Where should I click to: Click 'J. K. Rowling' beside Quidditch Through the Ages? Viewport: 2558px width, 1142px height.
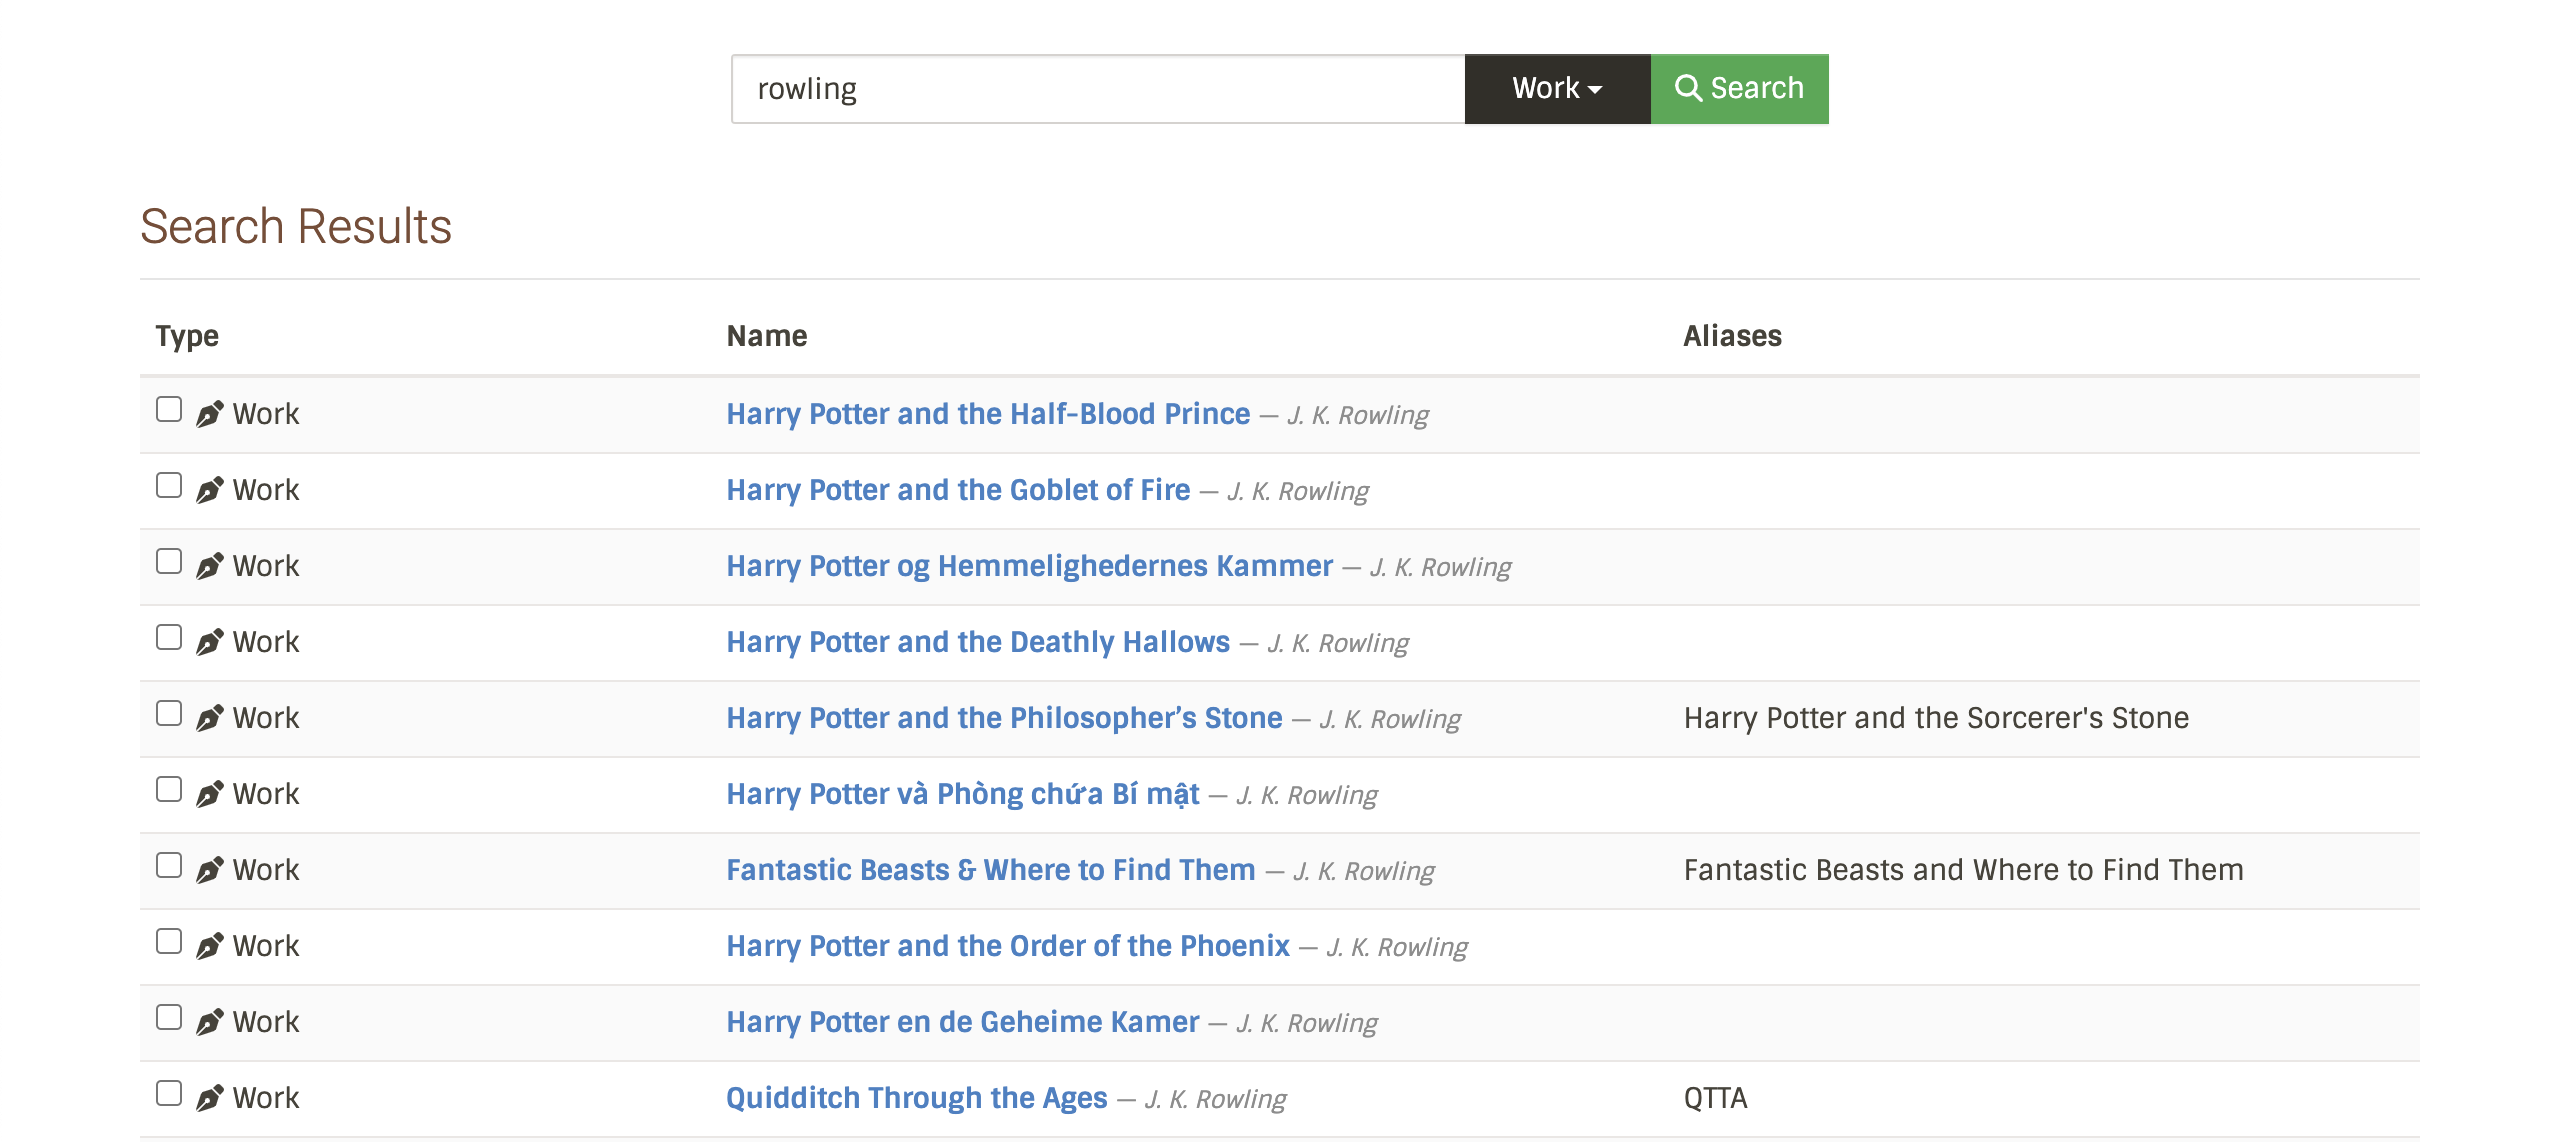point(1216,1099)
